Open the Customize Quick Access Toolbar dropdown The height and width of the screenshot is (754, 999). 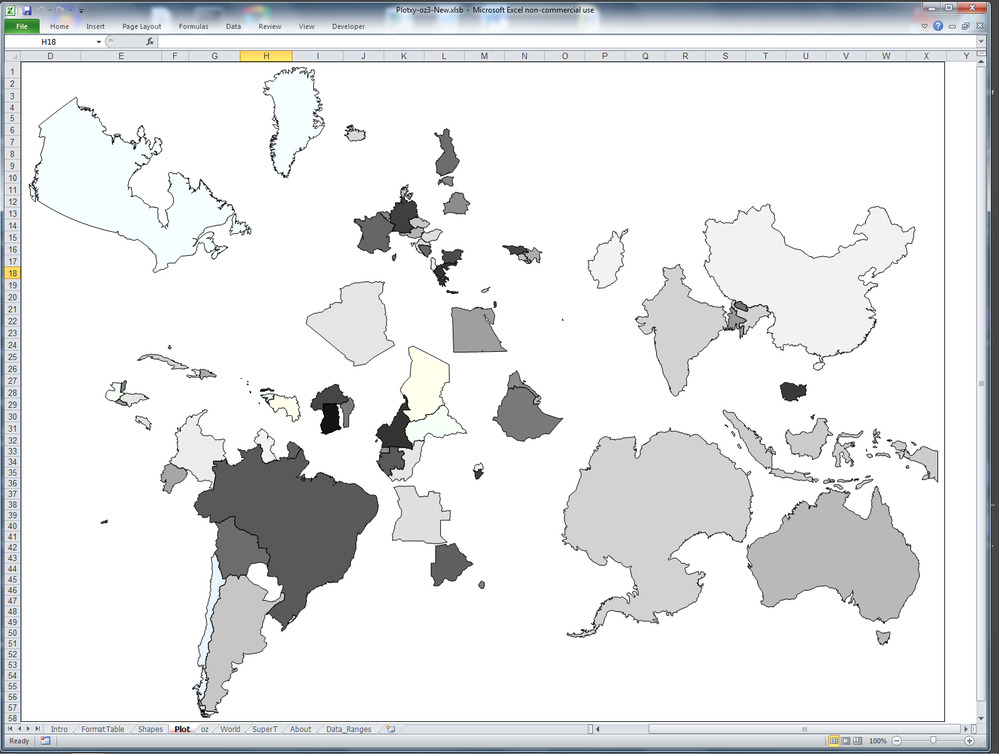pos(81,10)
